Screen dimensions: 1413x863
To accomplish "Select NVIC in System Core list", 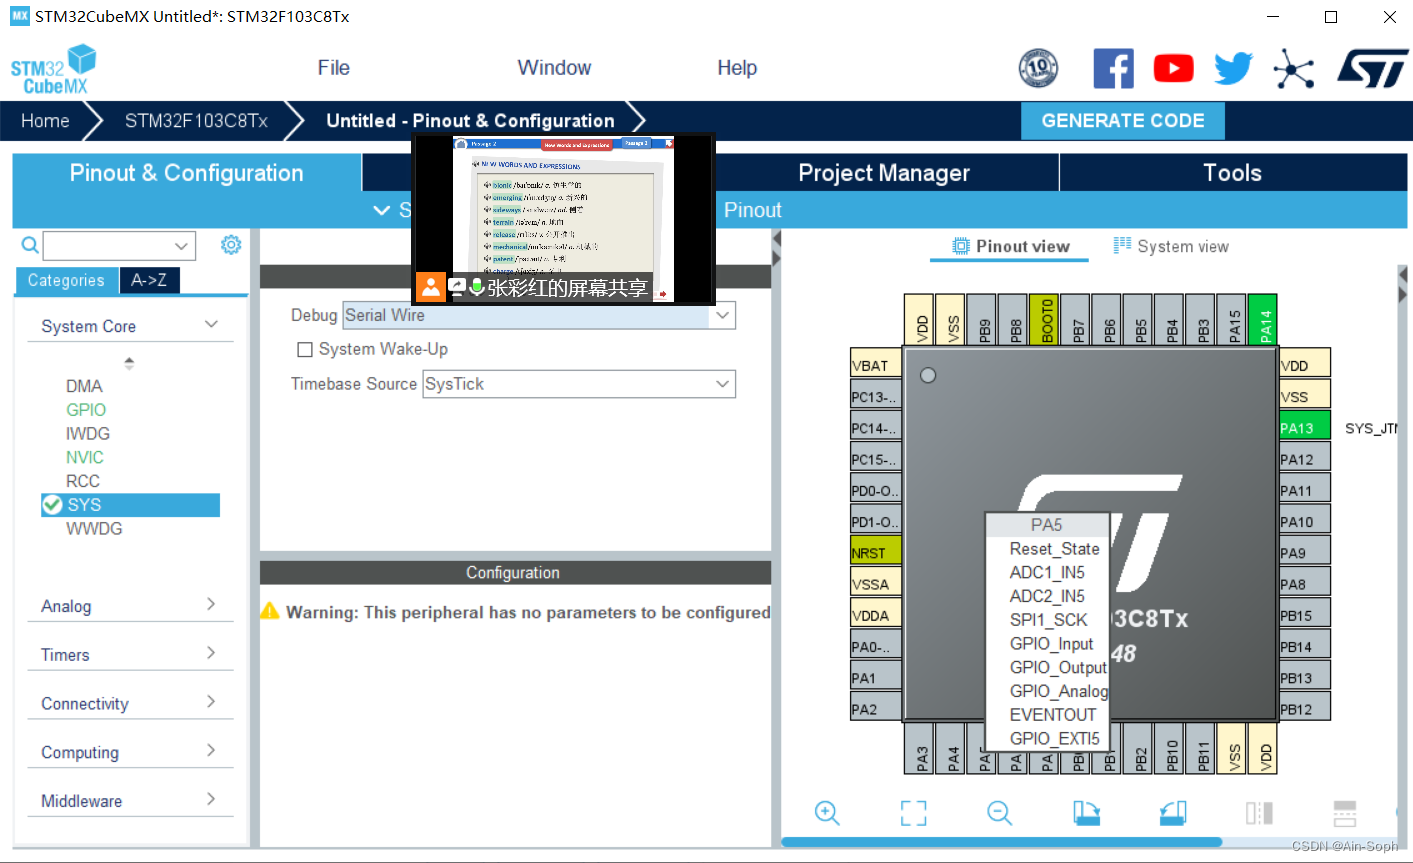I will [85, 457].
